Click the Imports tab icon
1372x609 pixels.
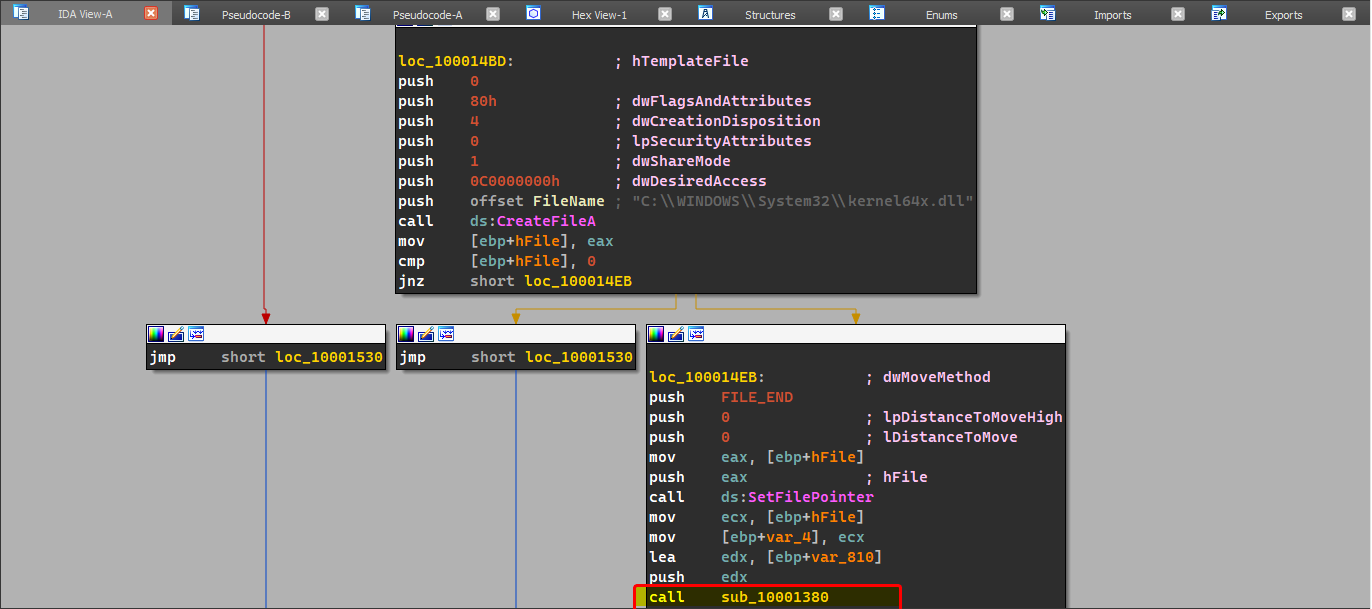1048,14
